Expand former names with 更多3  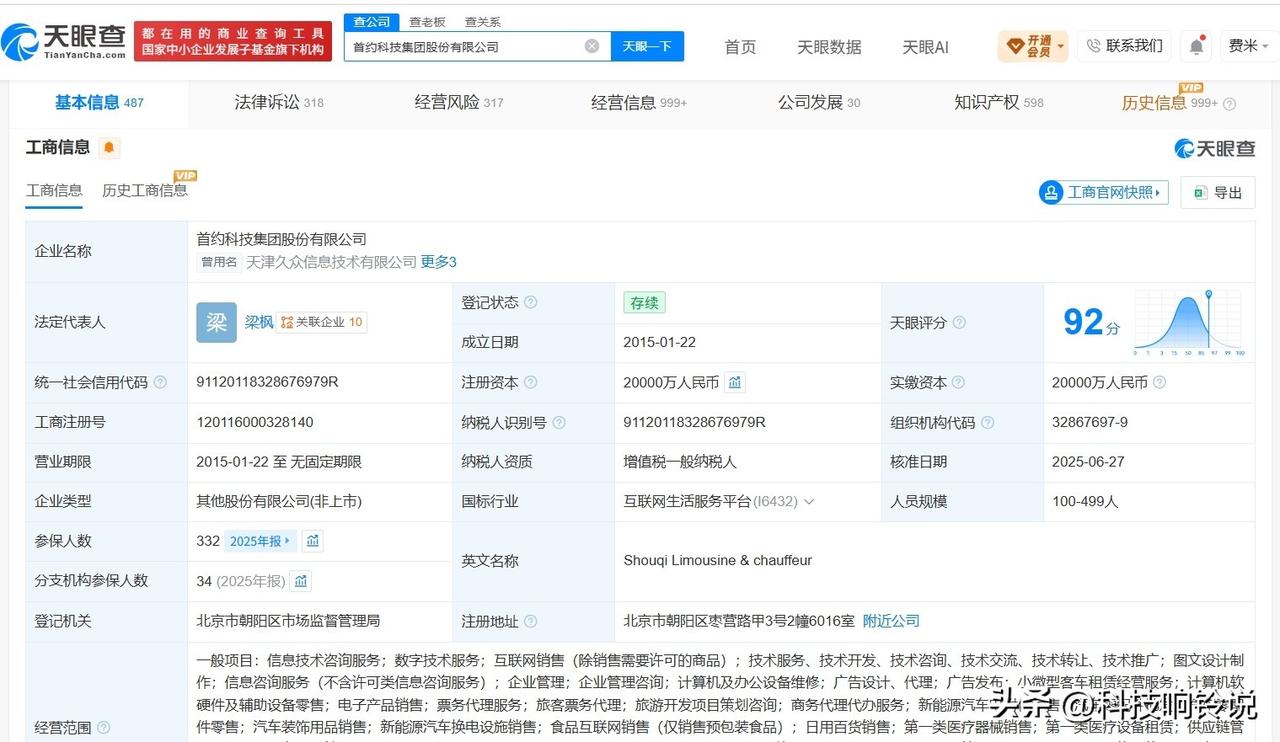click(438, 262)
